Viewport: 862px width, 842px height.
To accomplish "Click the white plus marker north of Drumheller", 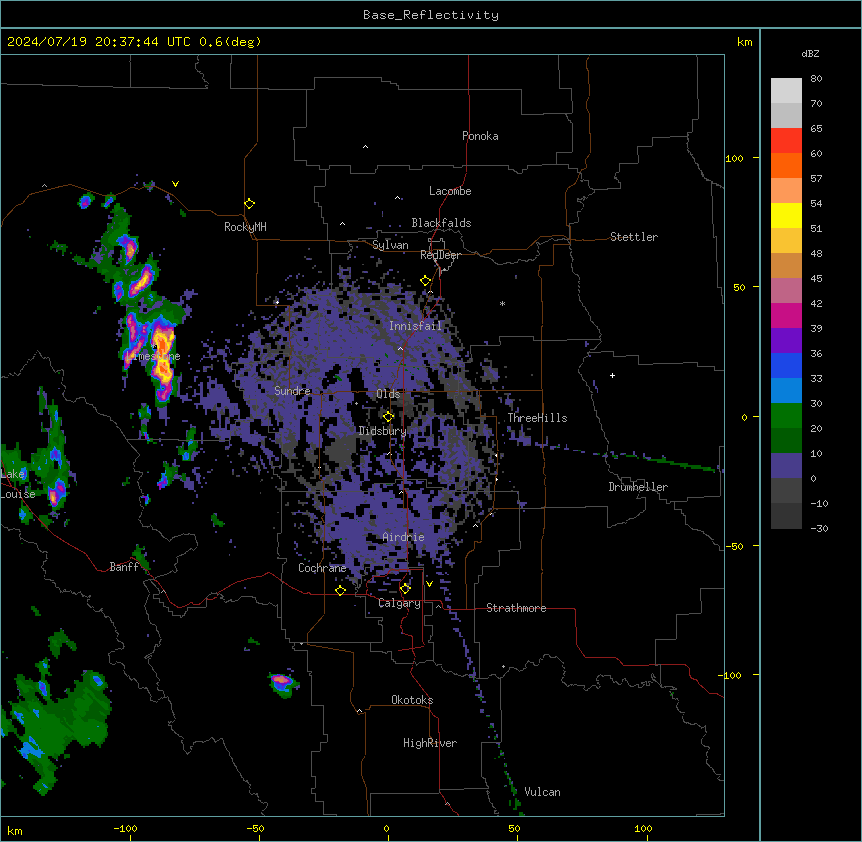I will coord(612,375).
